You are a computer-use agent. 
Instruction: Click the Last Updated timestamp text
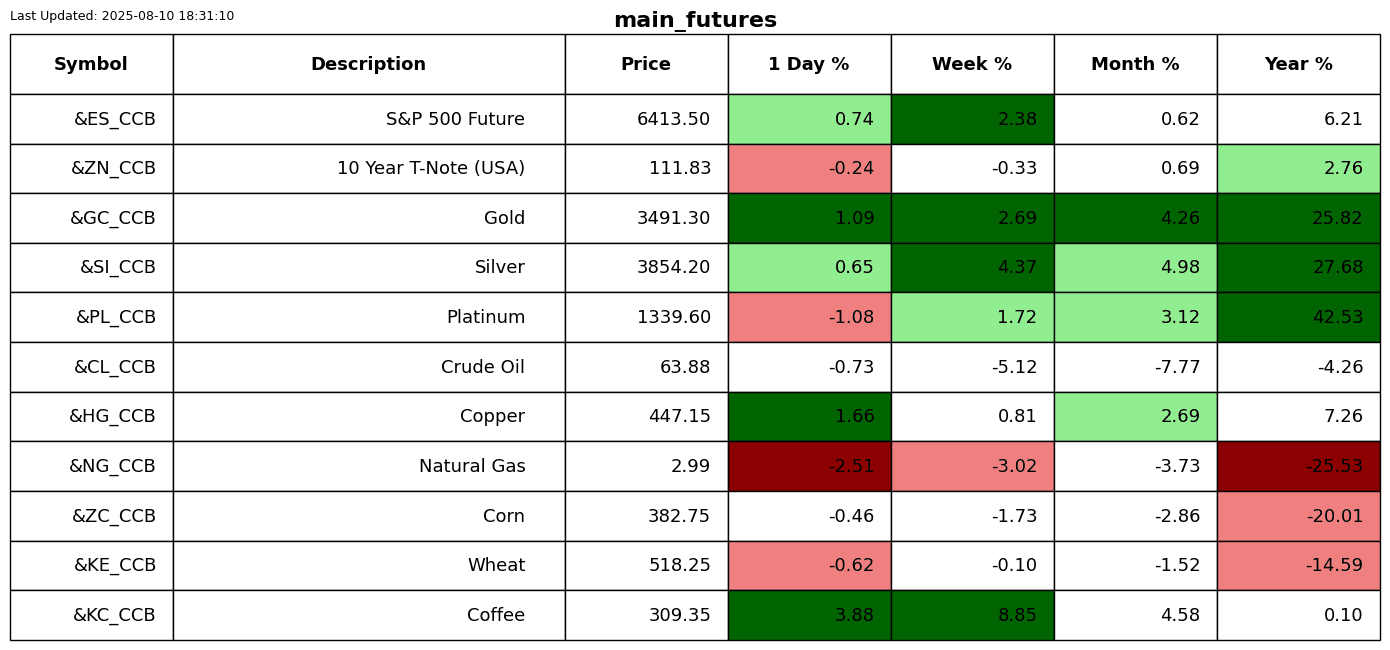122,16
